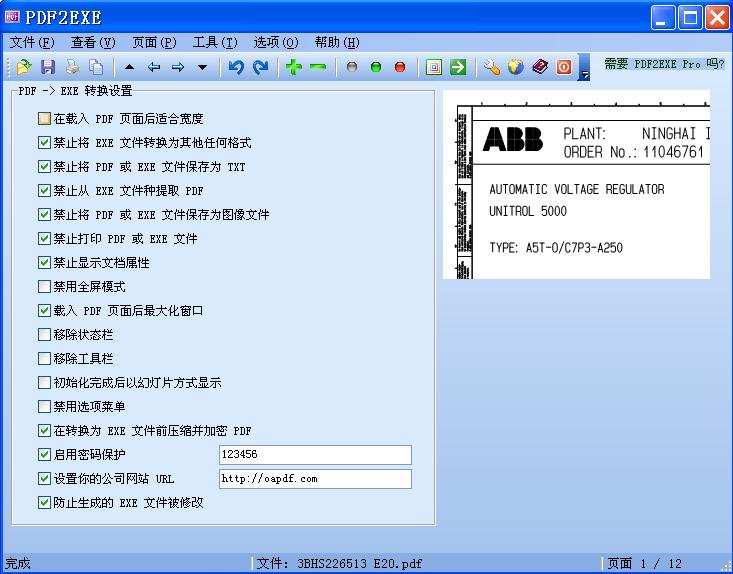
Task: Click the 需要 PDF2EXE Pro 吗? link
Action: click(664, 64)
